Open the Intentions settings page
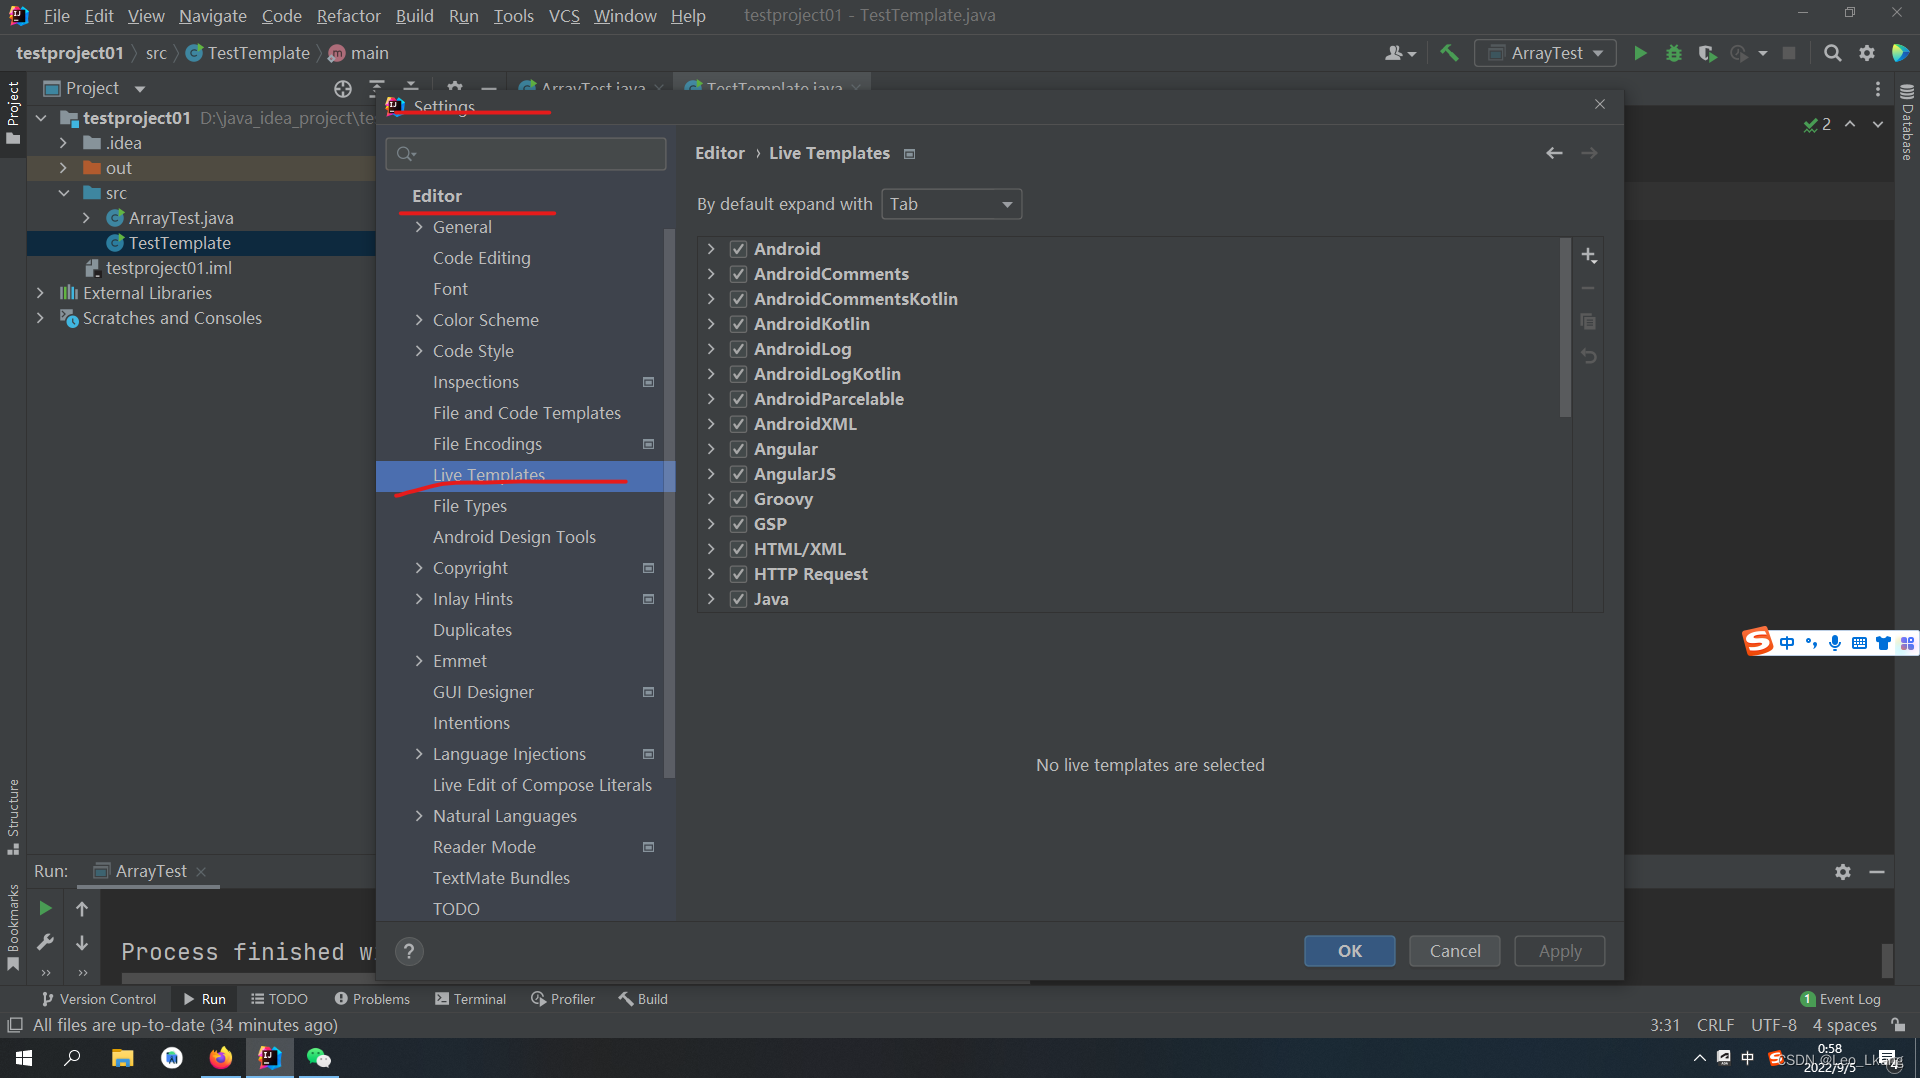This screenshot has width=1920, height=1078. pos(471,723)
